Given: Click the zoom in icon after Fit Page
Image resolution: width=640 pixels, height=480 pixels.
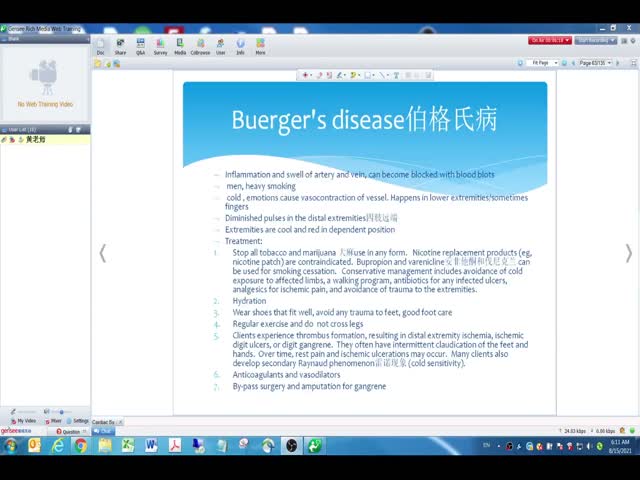Looking at the screenshot, I should pos(564,63).
